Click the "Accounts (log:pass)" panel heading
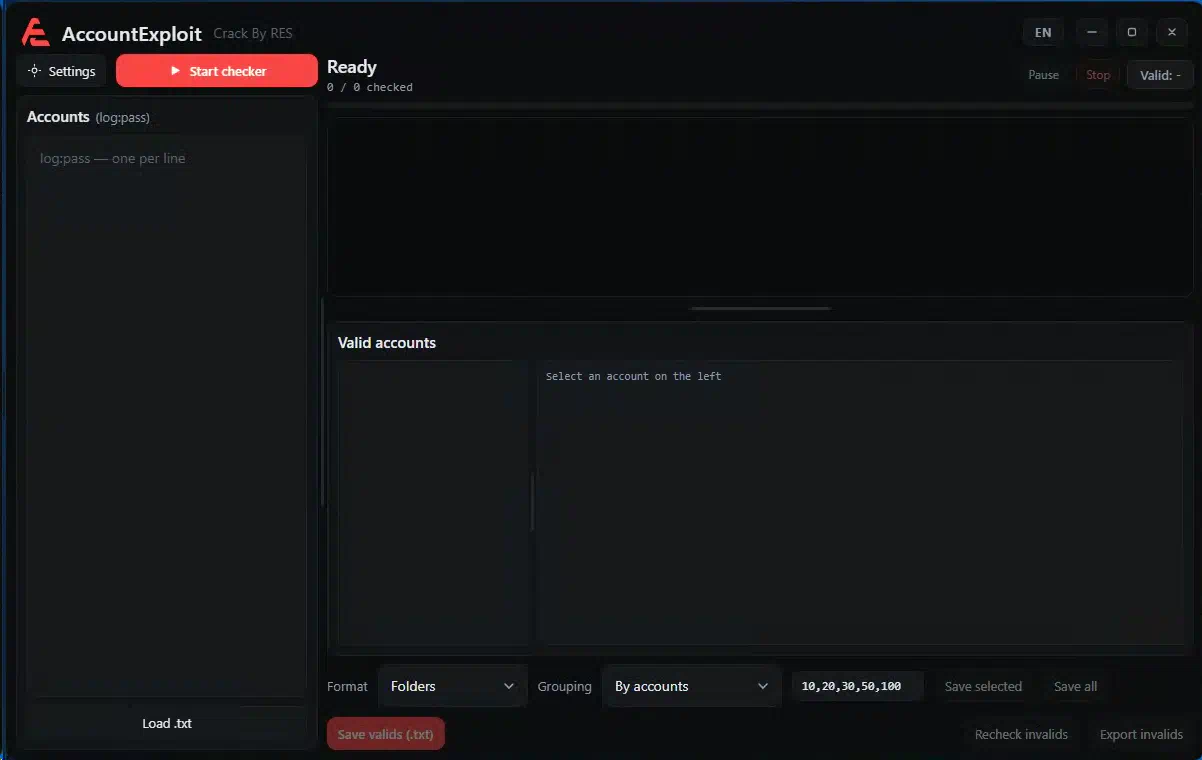This screenshot has width=1202, height=760. click(88, 117)
